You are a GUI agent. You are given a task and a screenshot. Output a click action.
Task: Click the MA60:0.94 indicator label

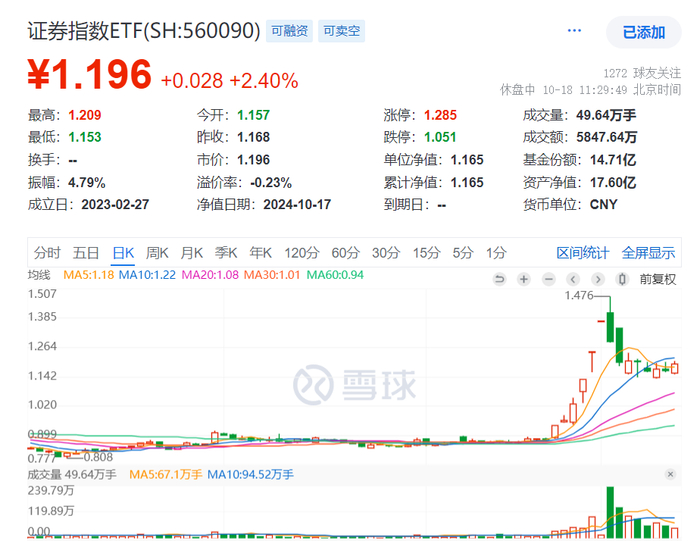click(335, 275)
